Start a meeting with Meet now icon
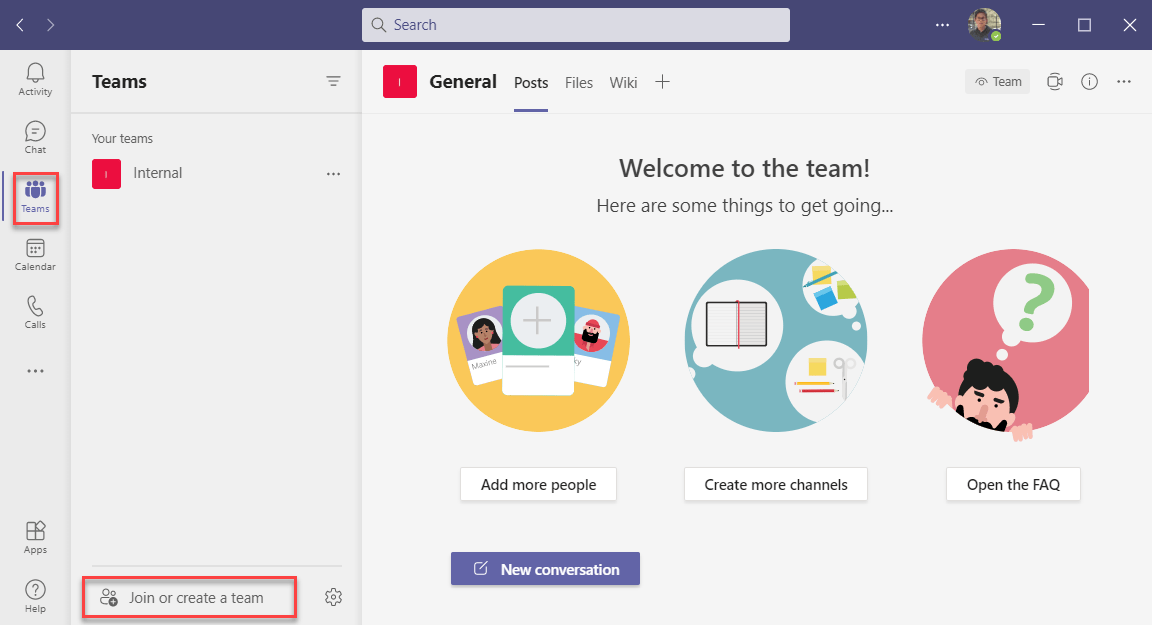 (x=1055, y=82)
